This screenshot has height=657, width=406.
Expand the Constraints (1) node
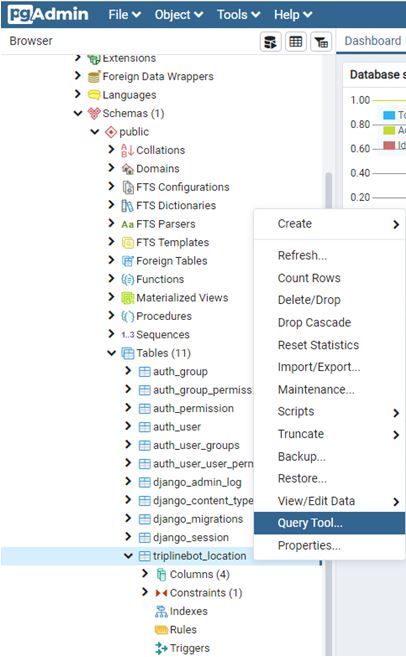[x=145, y=592]
